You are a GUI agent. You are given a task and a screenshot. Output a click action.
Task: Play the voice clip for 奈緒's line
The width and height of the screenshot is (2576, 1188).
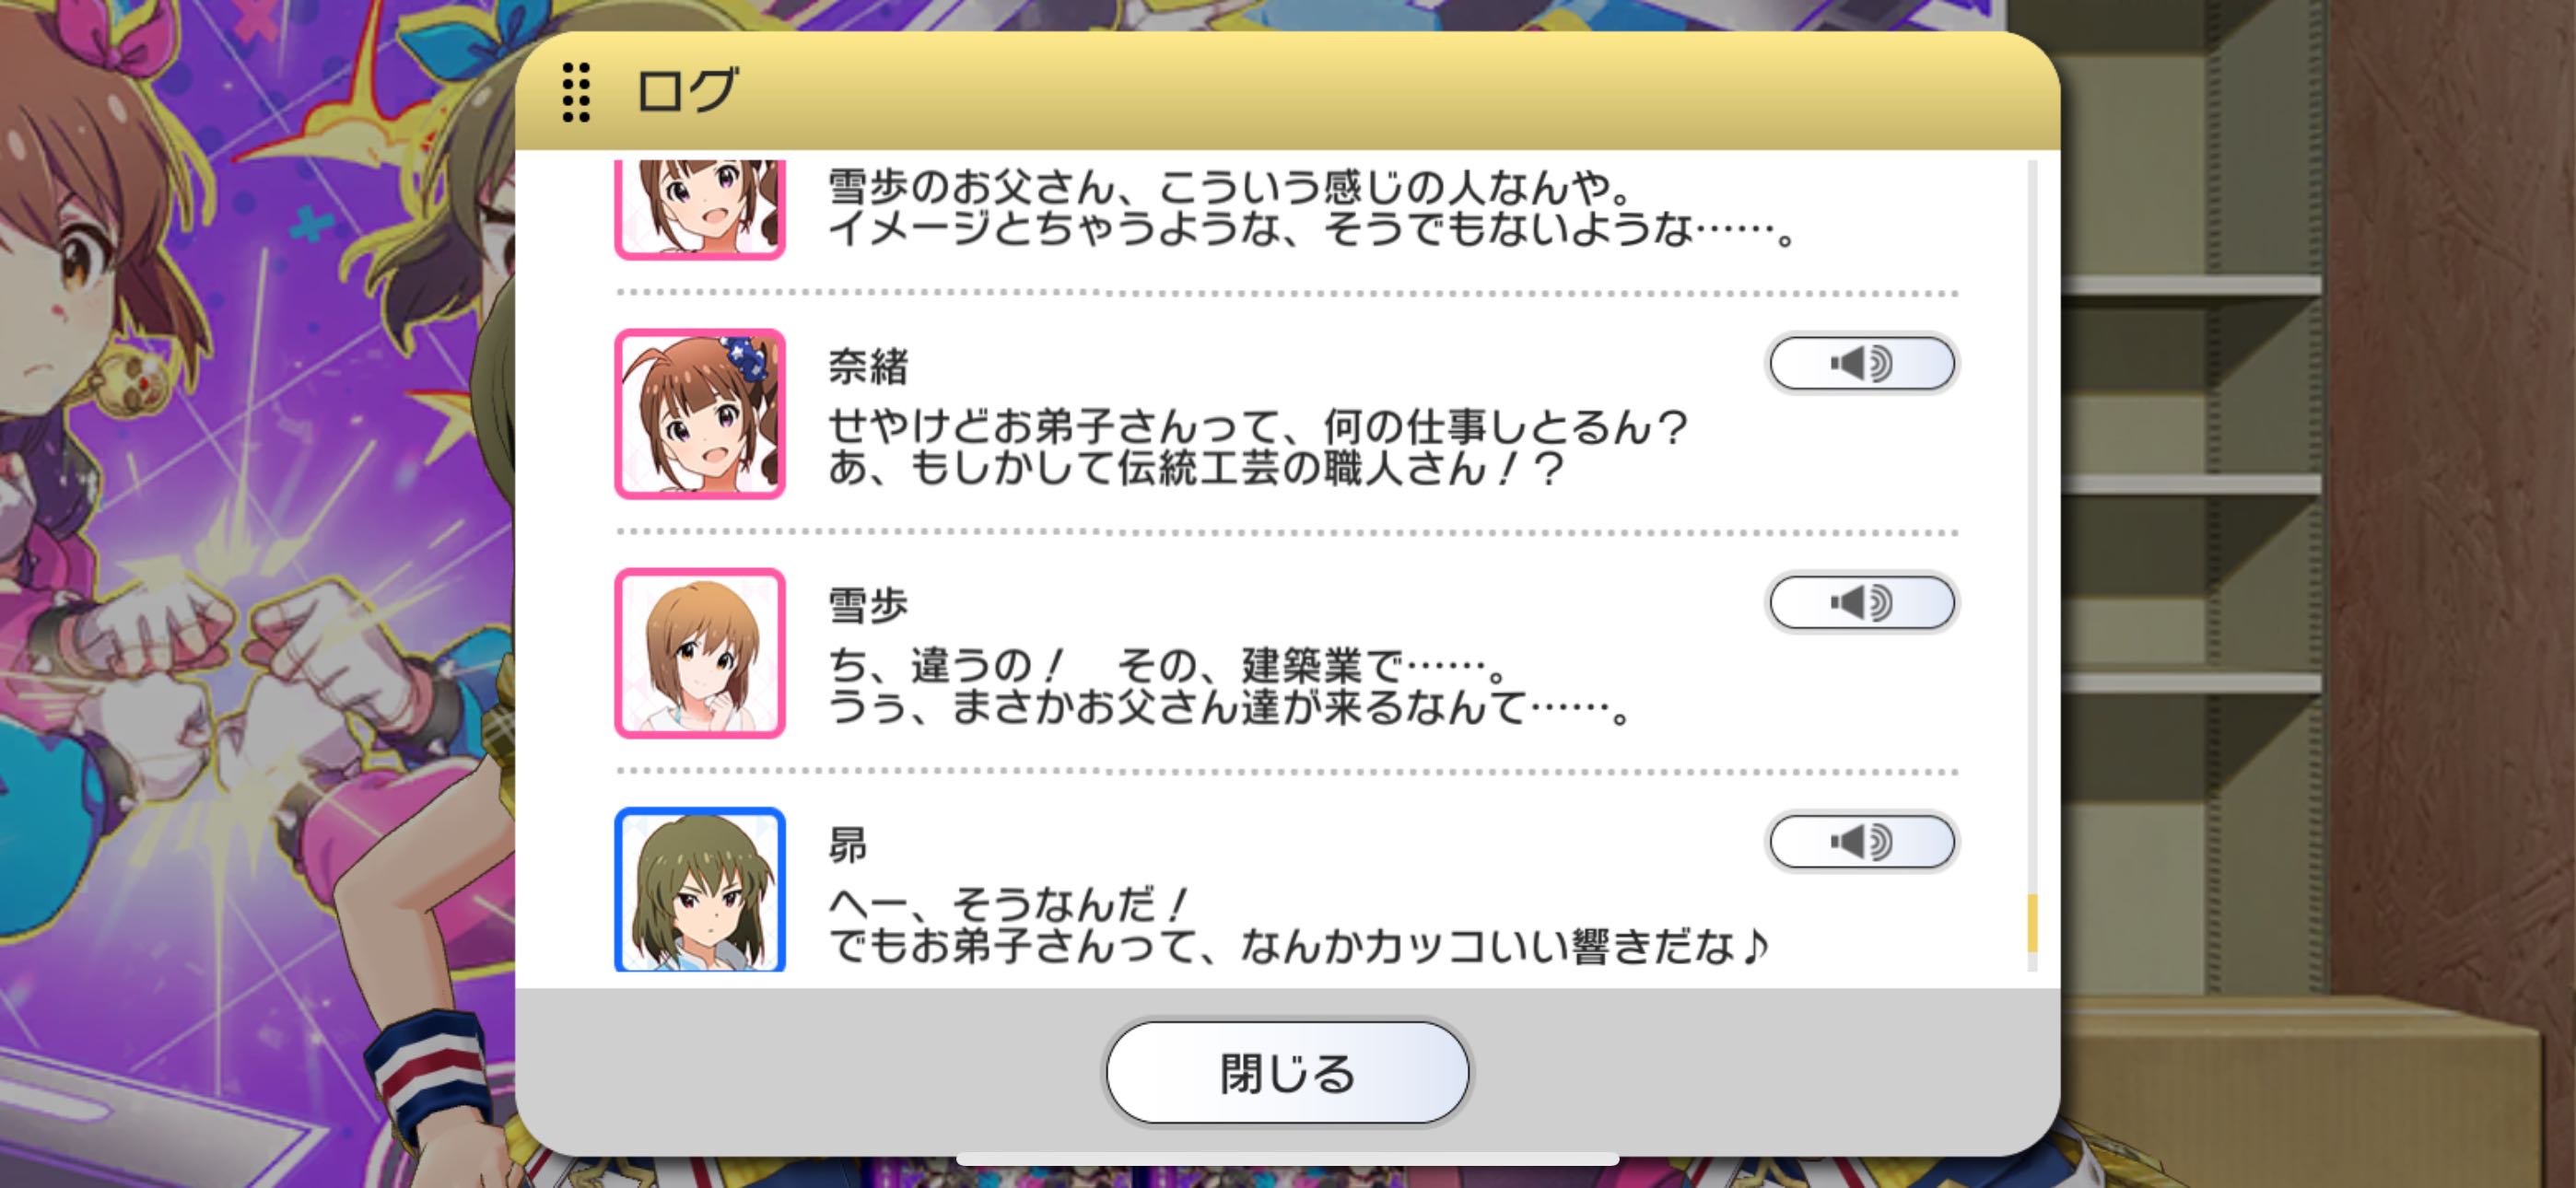click(x=1861, y=363)
